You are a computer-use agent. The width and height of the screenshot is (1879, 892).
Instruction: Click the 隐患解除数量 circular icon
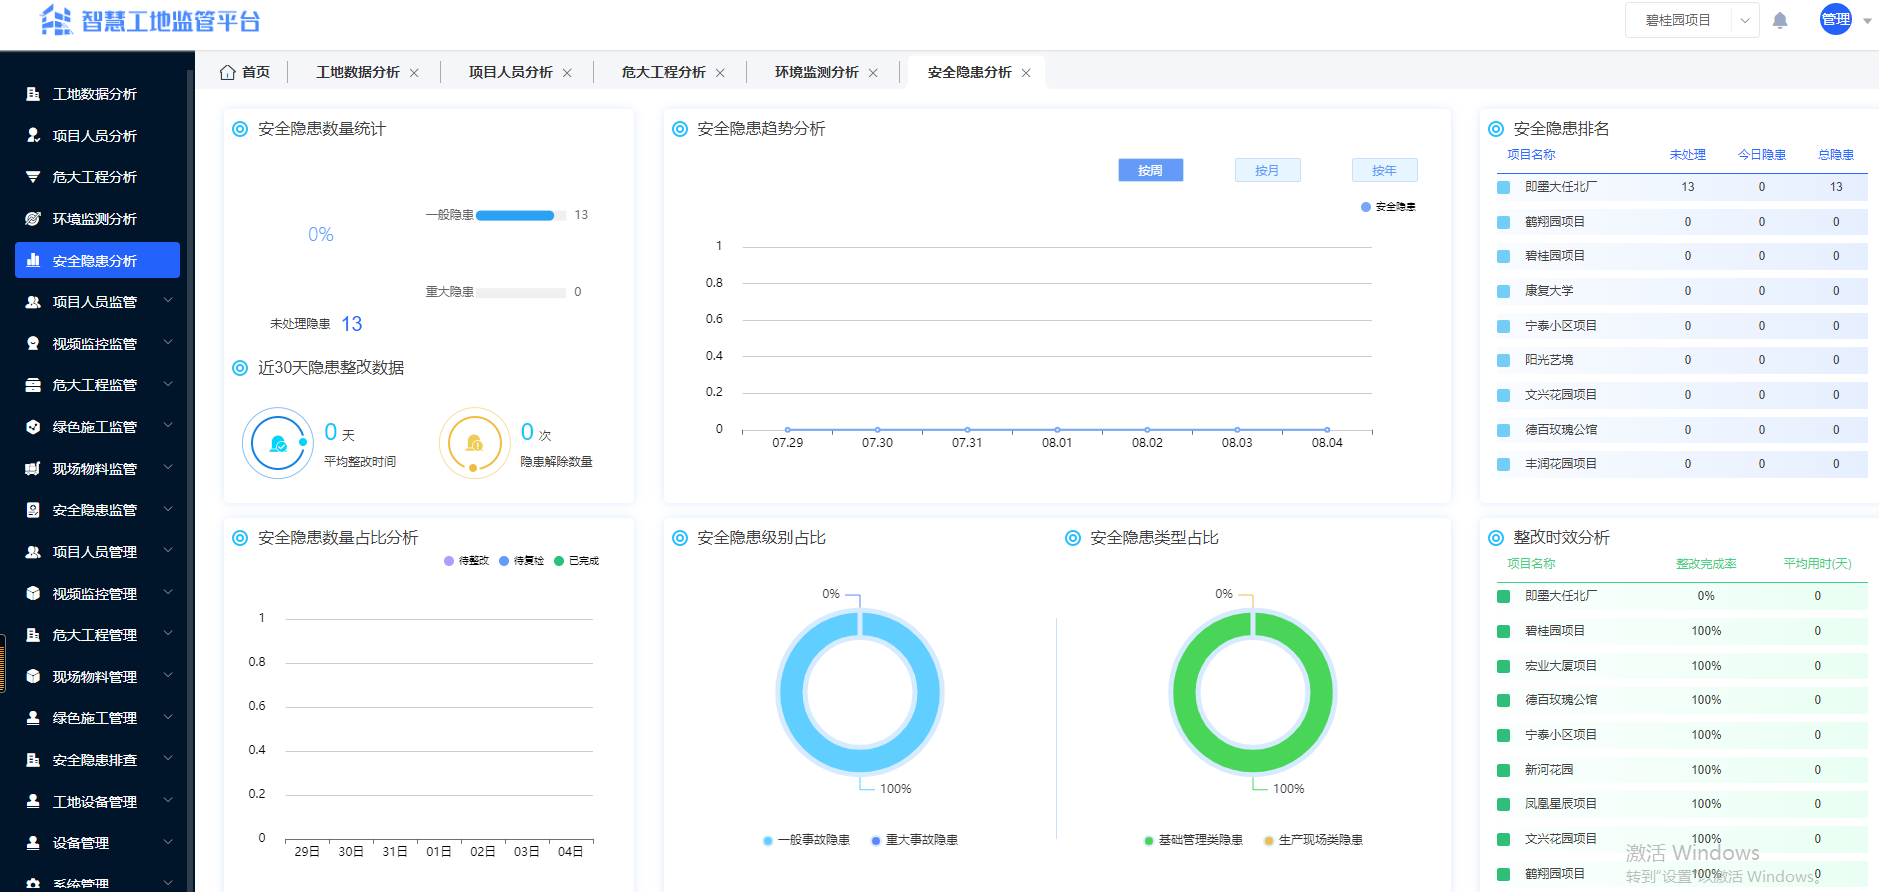[x=474, y=443]
